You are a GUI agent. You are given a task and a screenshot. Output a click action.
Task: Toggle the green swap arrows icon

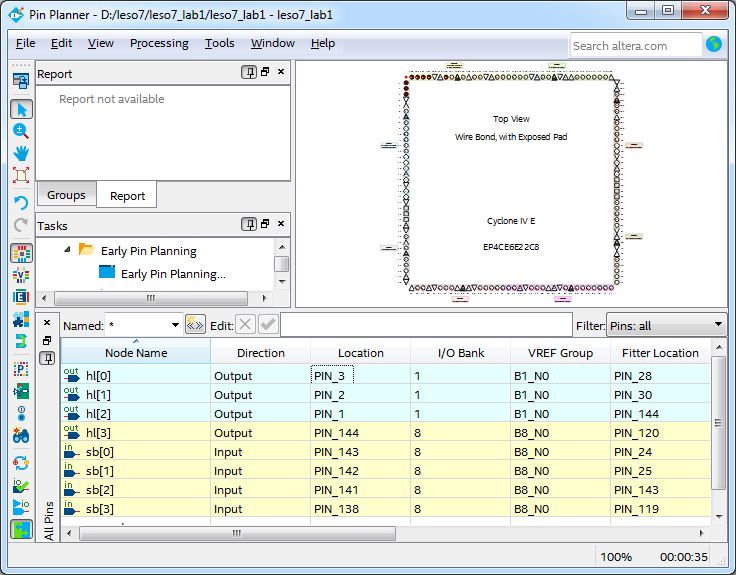coord(21,529)
